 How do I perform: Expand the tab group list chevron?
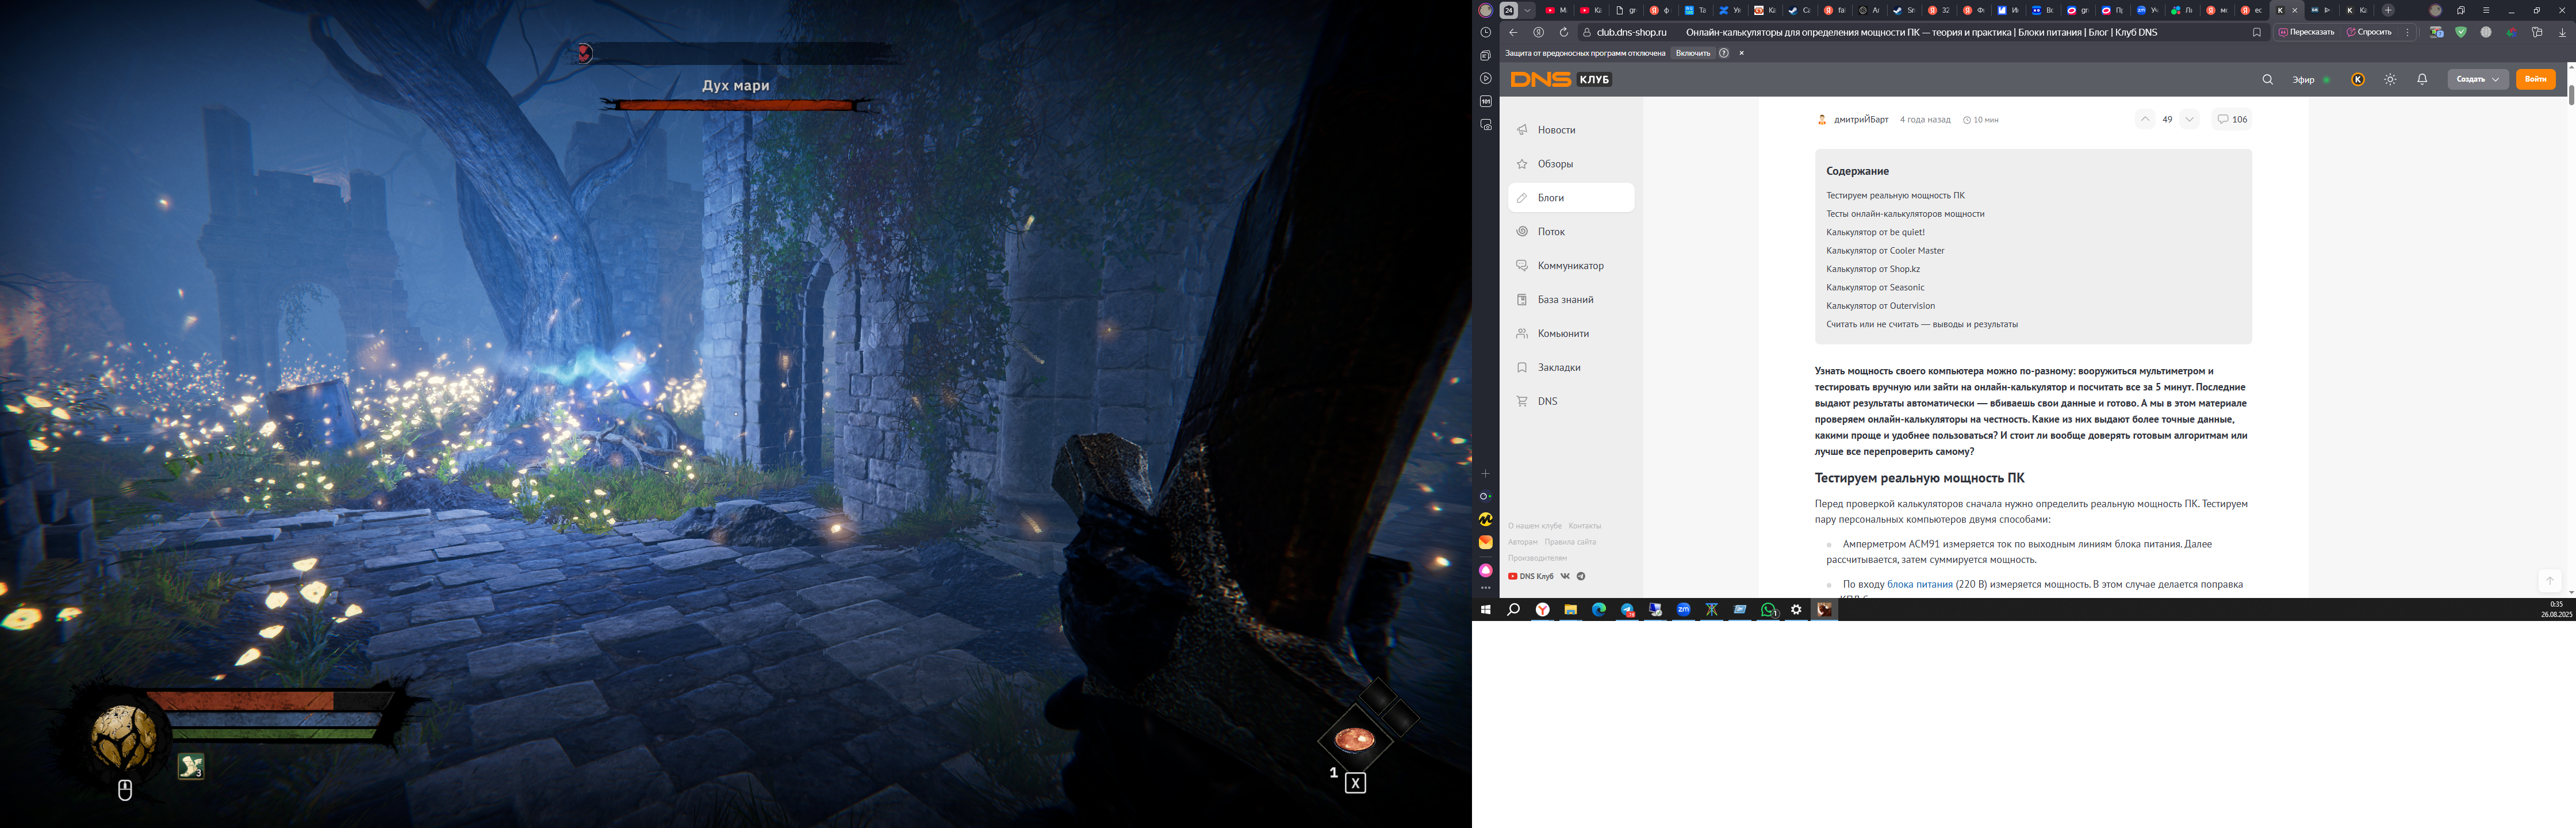(1527, 10)
